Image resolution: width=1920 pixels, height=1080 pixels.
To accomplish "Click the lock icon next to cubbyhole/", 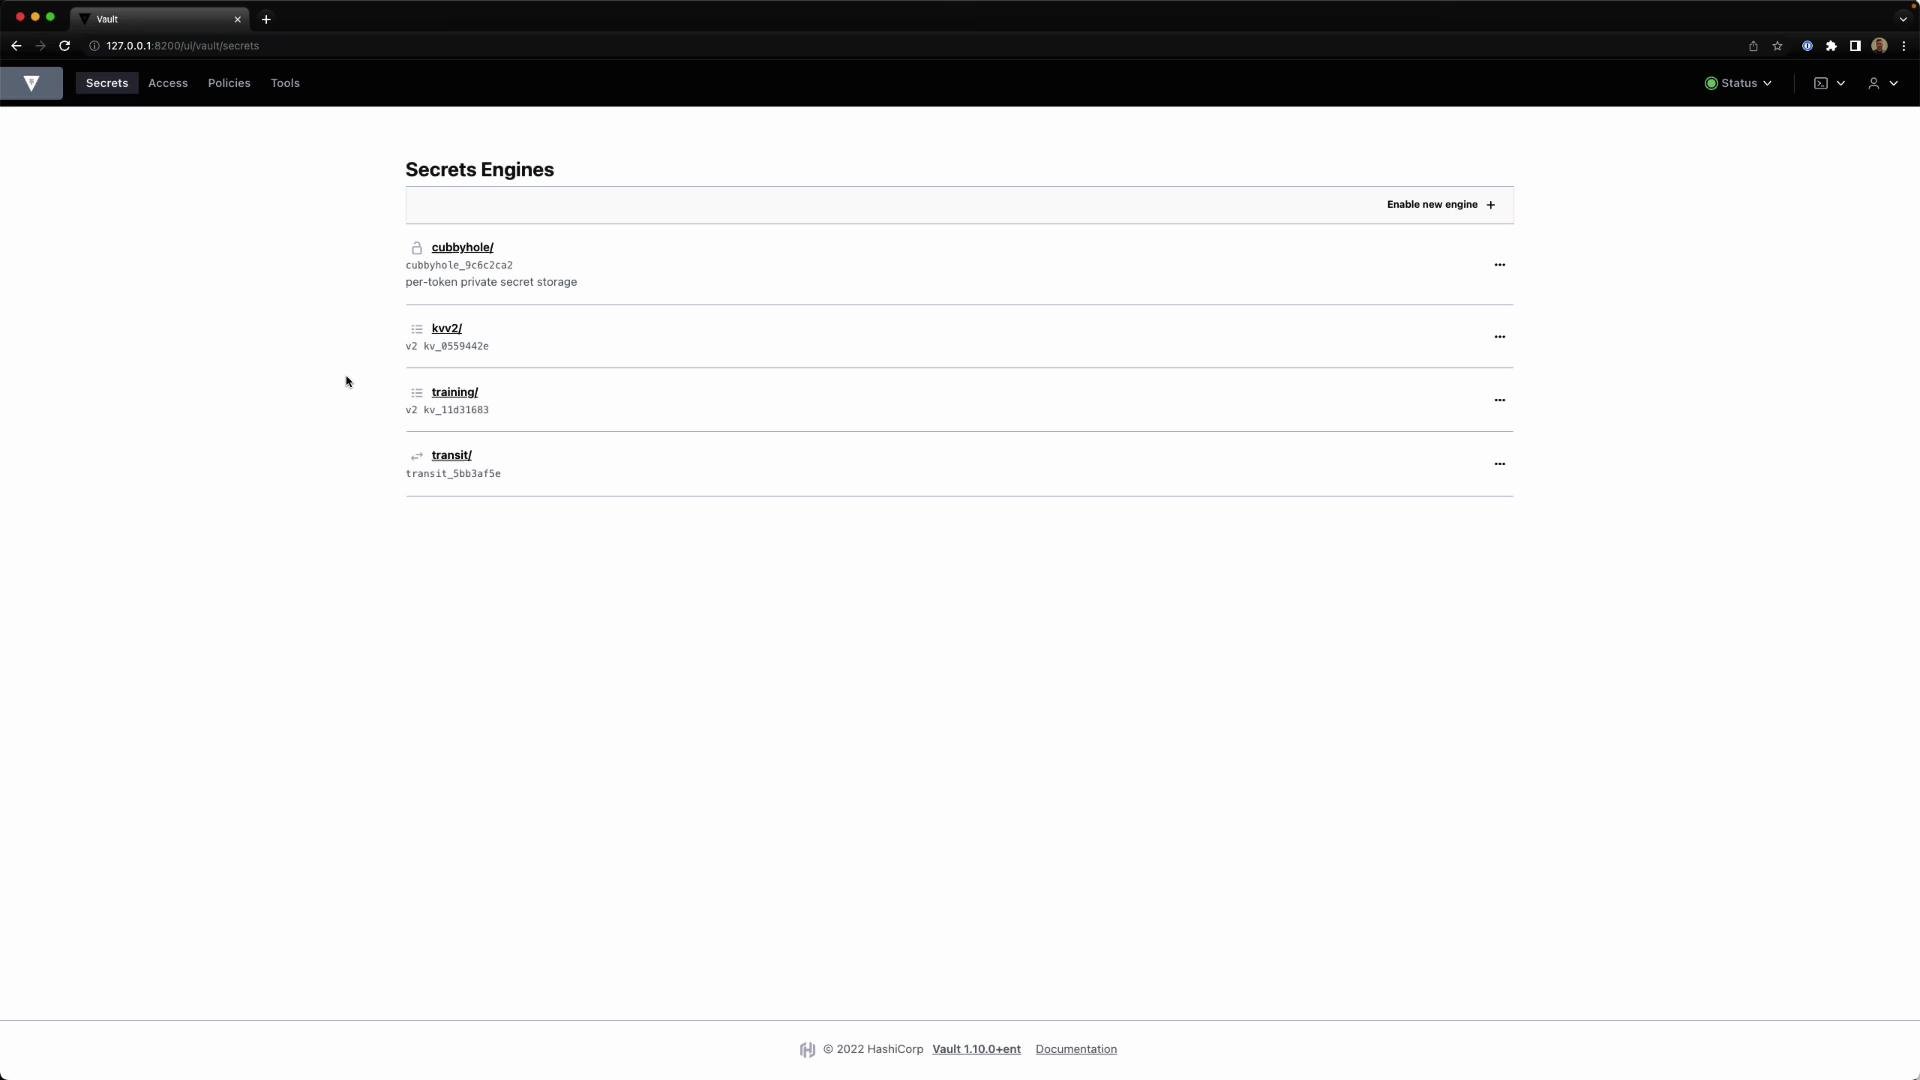I will pos(417,248).
